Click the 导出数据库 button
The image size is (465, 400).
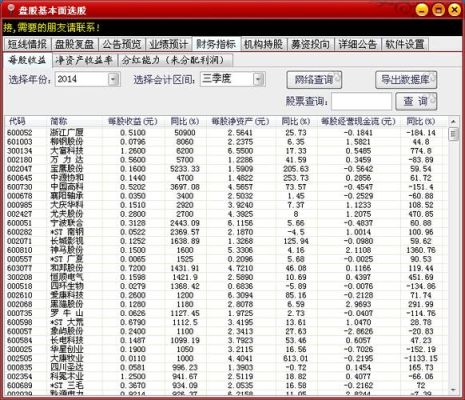pyautogui.click(x=406, y=80)
